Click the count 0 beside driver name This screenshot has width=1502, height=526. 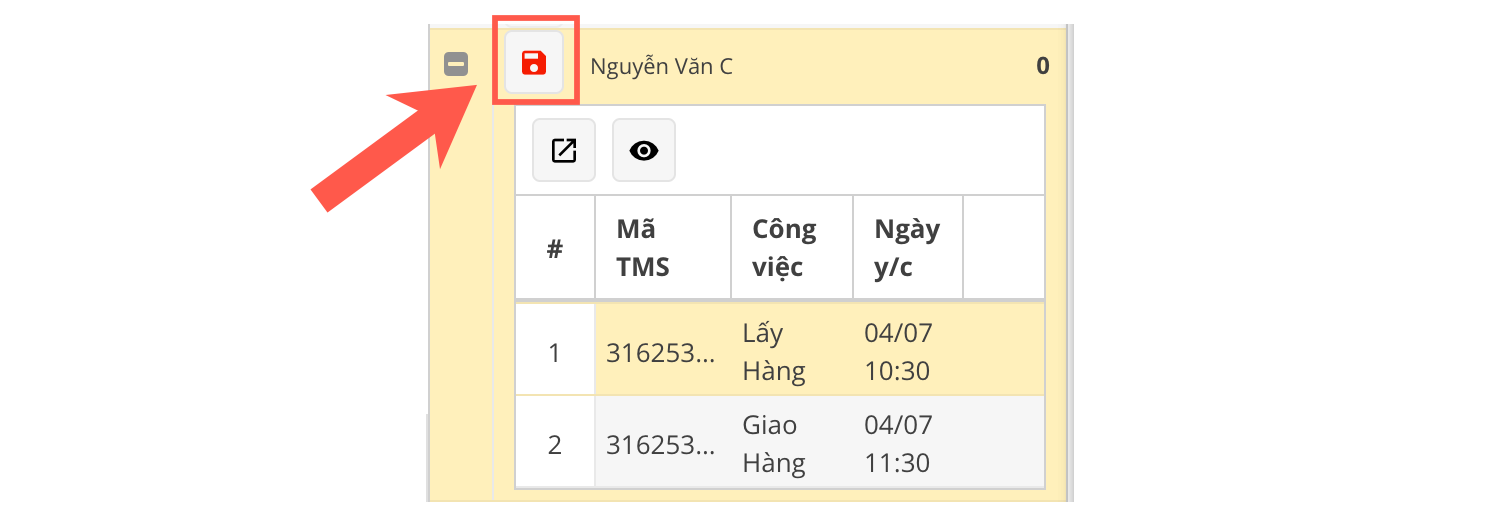point(1042,67)
